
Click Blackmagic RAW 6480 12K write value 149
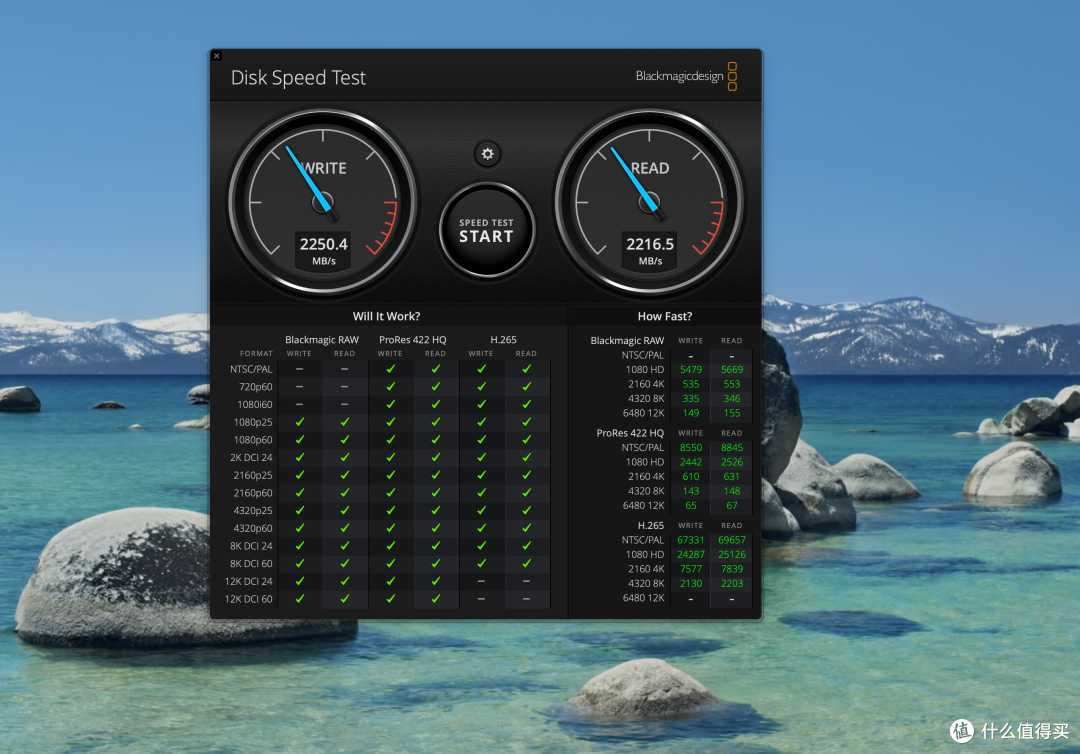tap(691, 413)
